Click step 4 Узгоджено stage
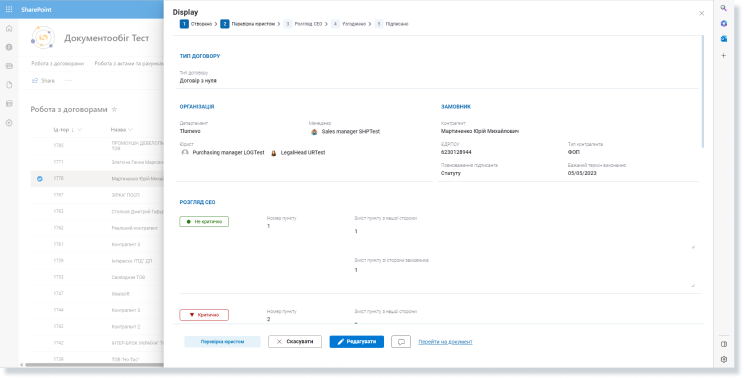The height and width of the screenshot is (378, 744). tap(349, 24)
